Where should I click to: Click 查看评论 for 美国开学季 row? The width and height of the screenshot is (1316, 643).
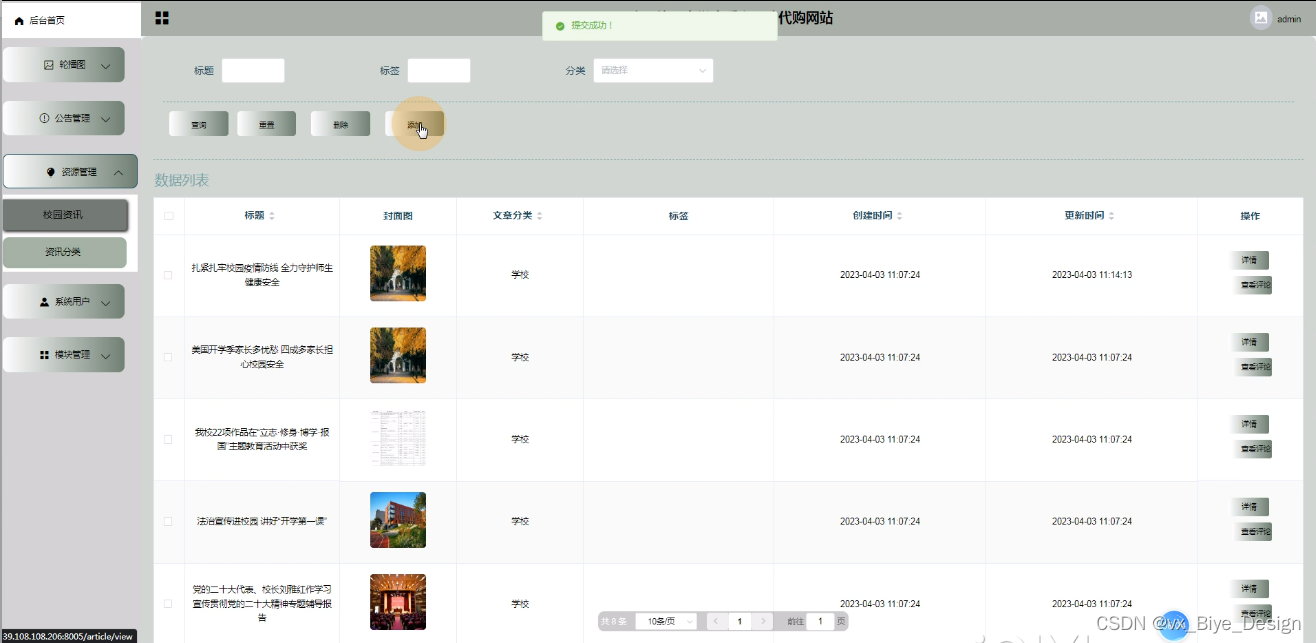click(1252, 367)
